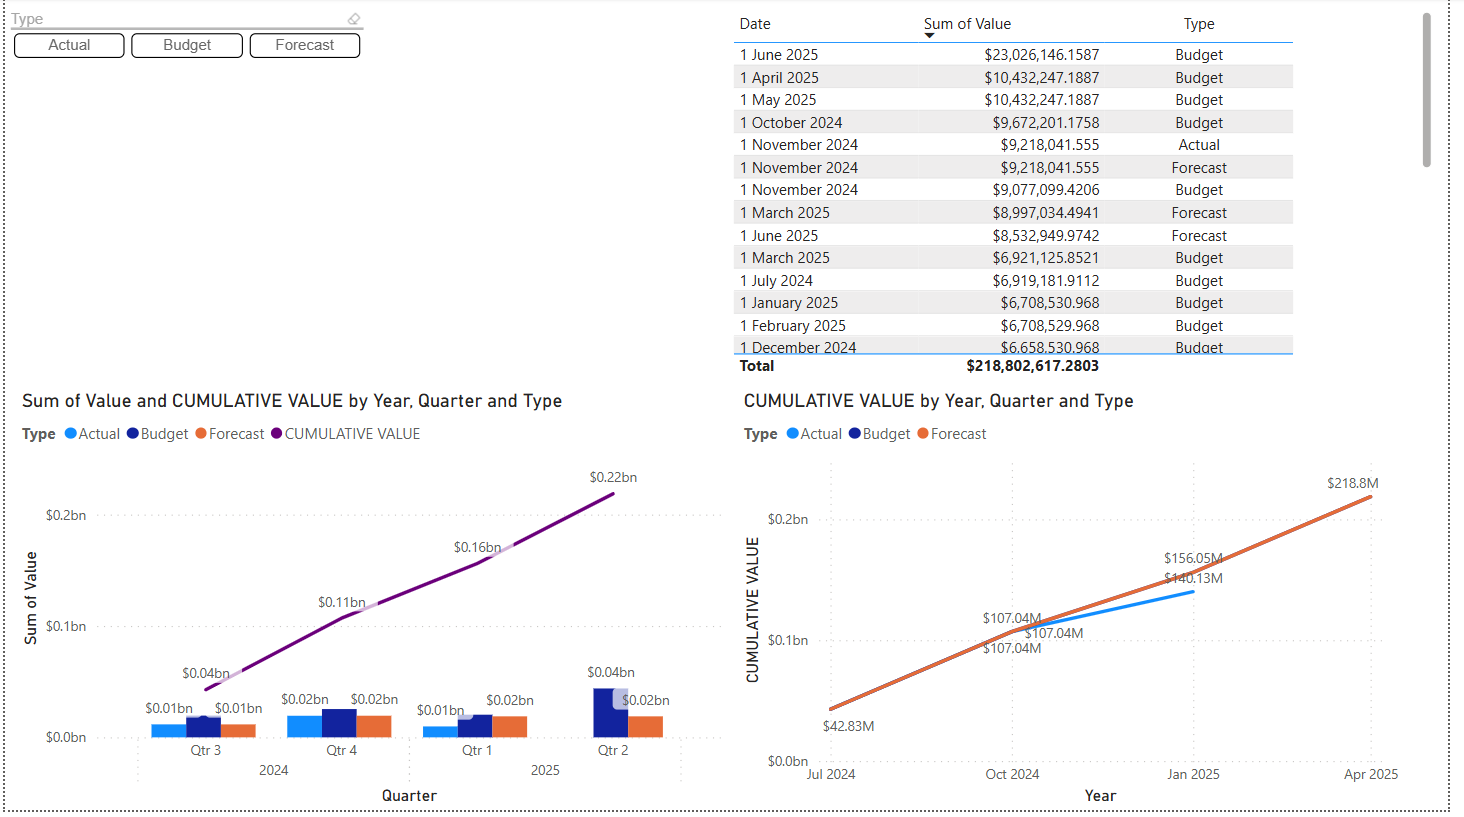
Task: Select the Forecast bar for Qtr 1
Action: pyautogui.click(x=510, y=727)
